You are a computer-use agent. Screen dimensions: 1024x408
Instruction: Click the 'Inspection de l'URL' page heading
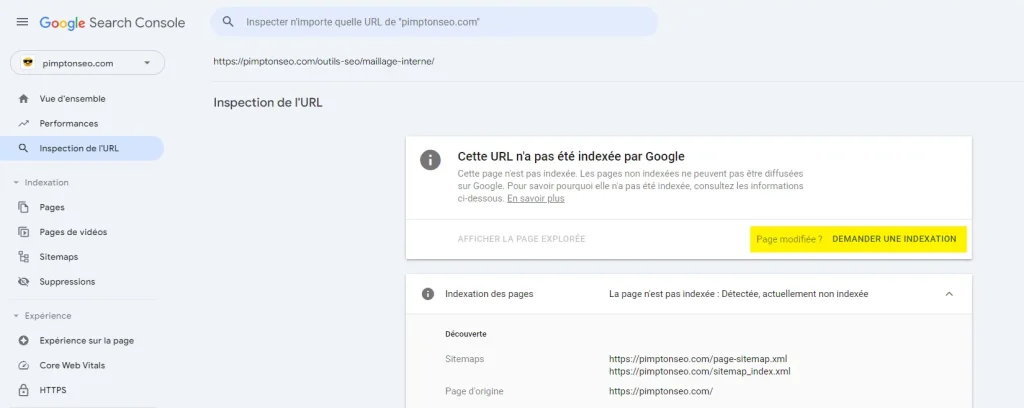268,102
